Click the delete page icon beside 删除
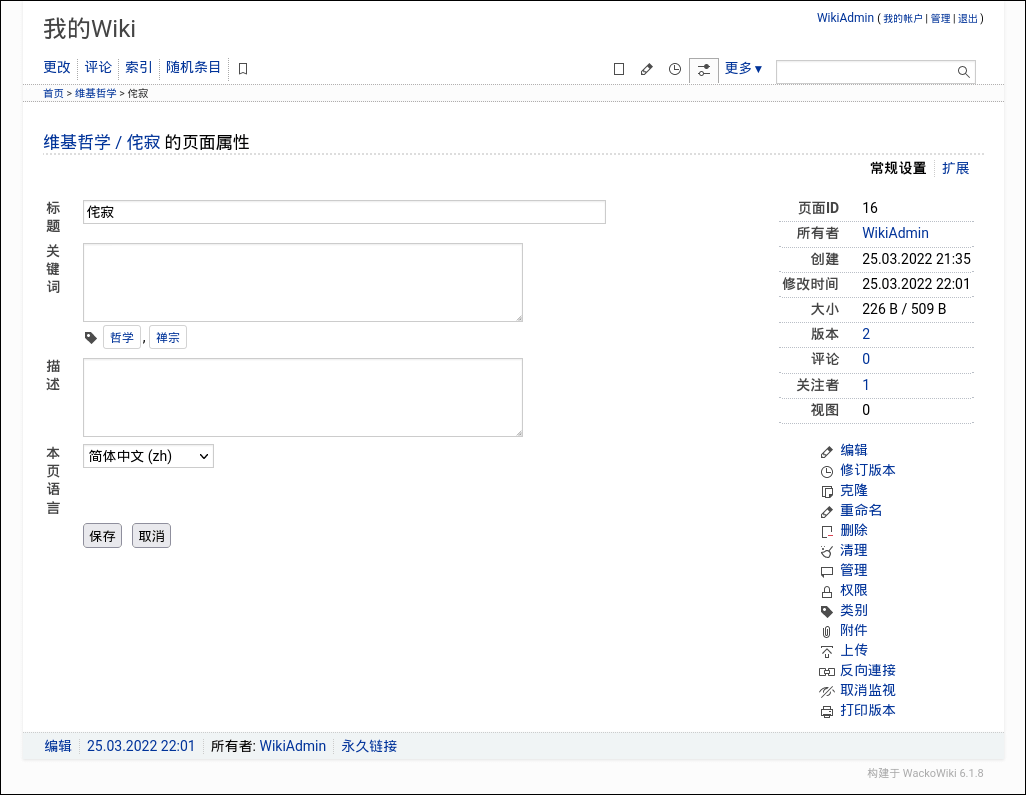 coord(827,530)
